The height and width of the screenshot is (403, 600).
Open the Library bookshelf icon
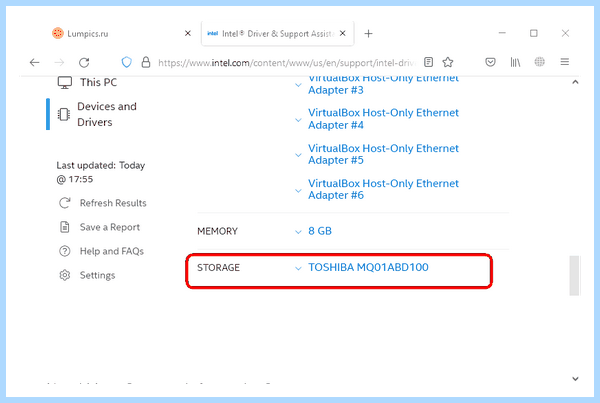515,62
